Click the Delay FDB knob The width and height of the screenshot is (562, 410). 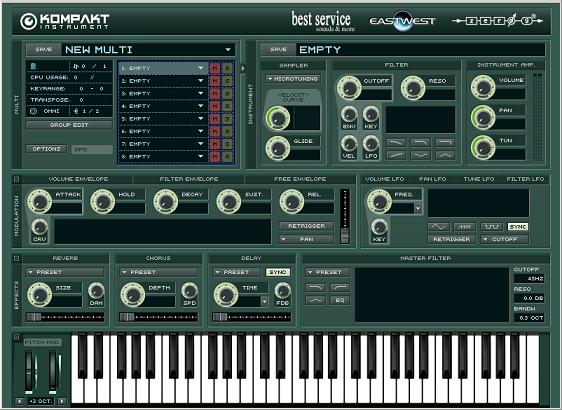coord(282,291)
